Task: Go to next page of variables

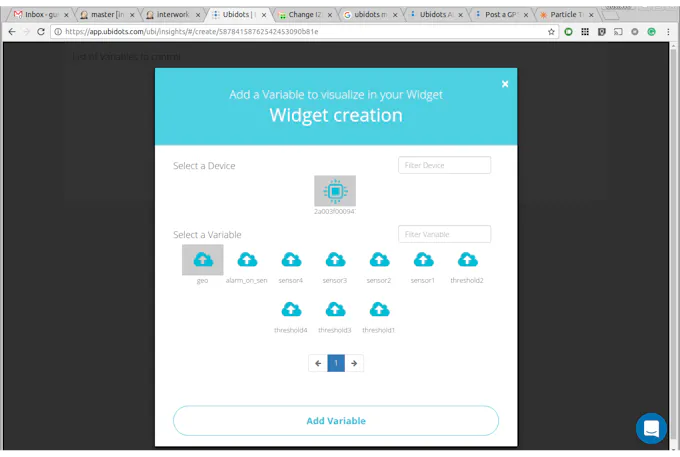Action: [x=354, y=363]
